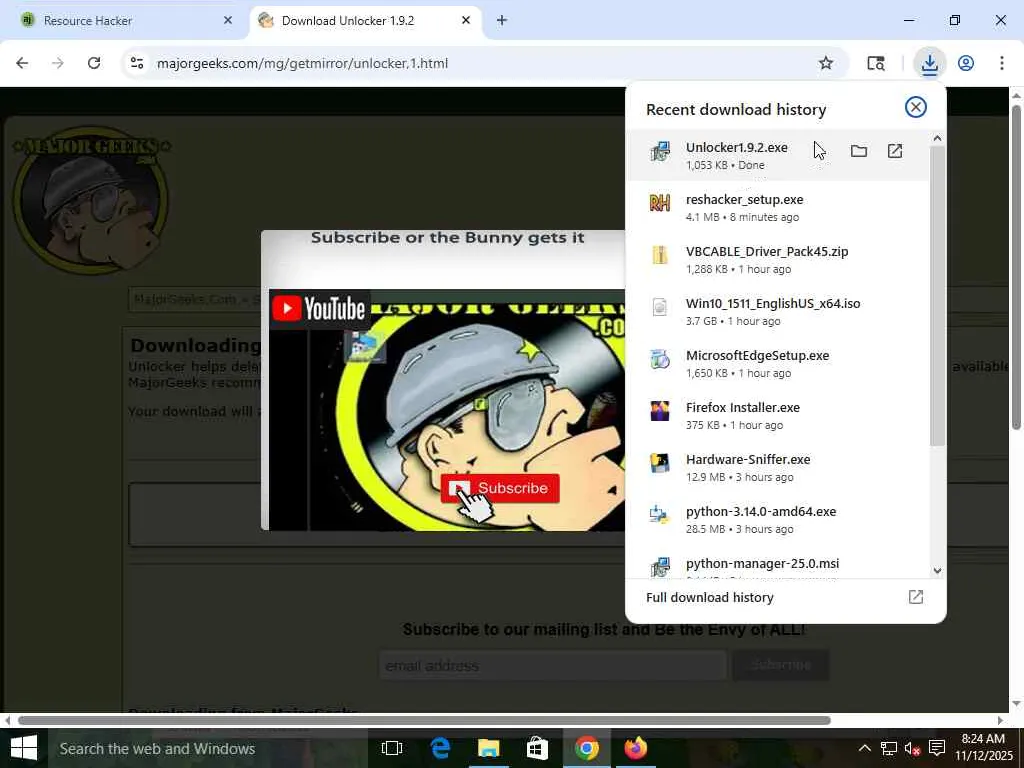Open MicrosoftEdgeSetup.exe download entry
The image size is (1024, 768).
pos(777,364)
